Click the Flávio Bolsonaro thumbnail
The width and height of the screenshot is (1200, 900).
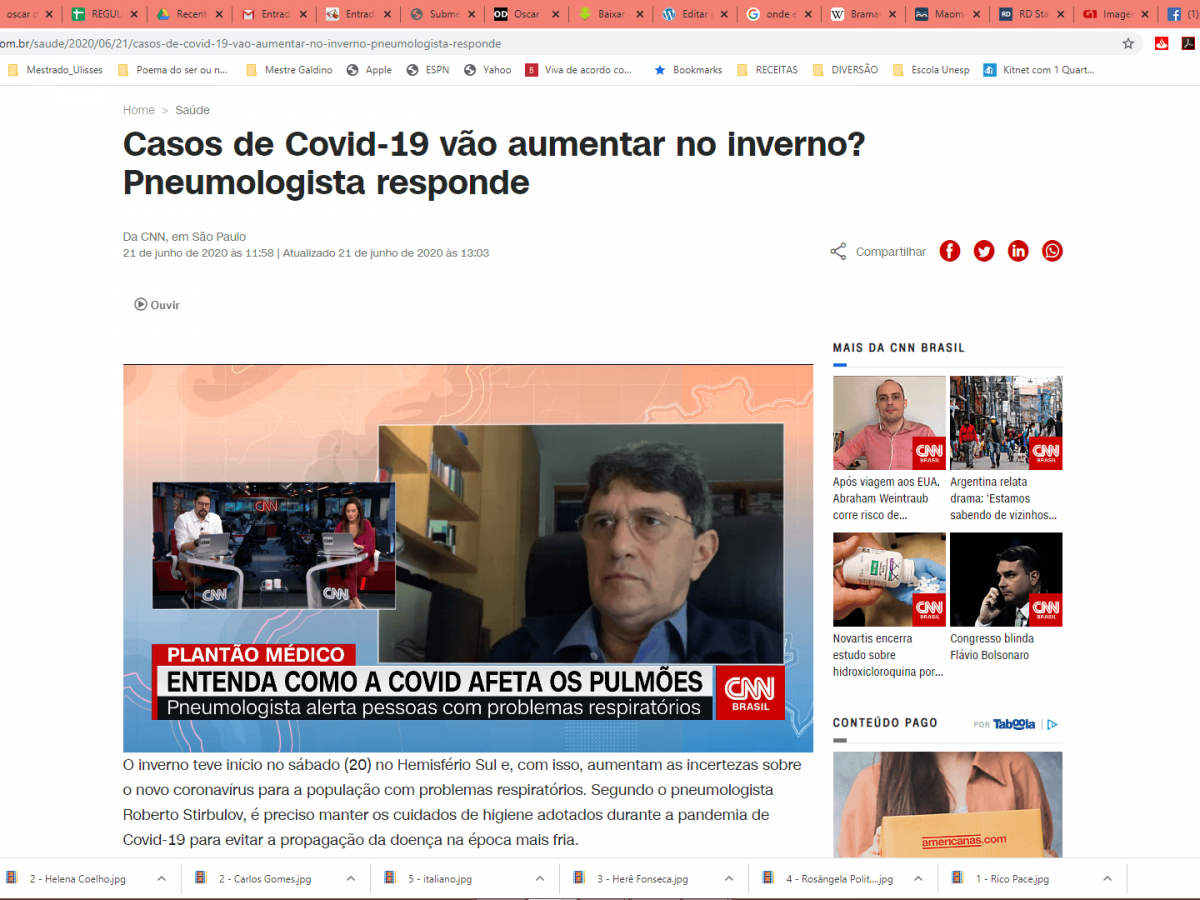click(x=1006, y=580)
